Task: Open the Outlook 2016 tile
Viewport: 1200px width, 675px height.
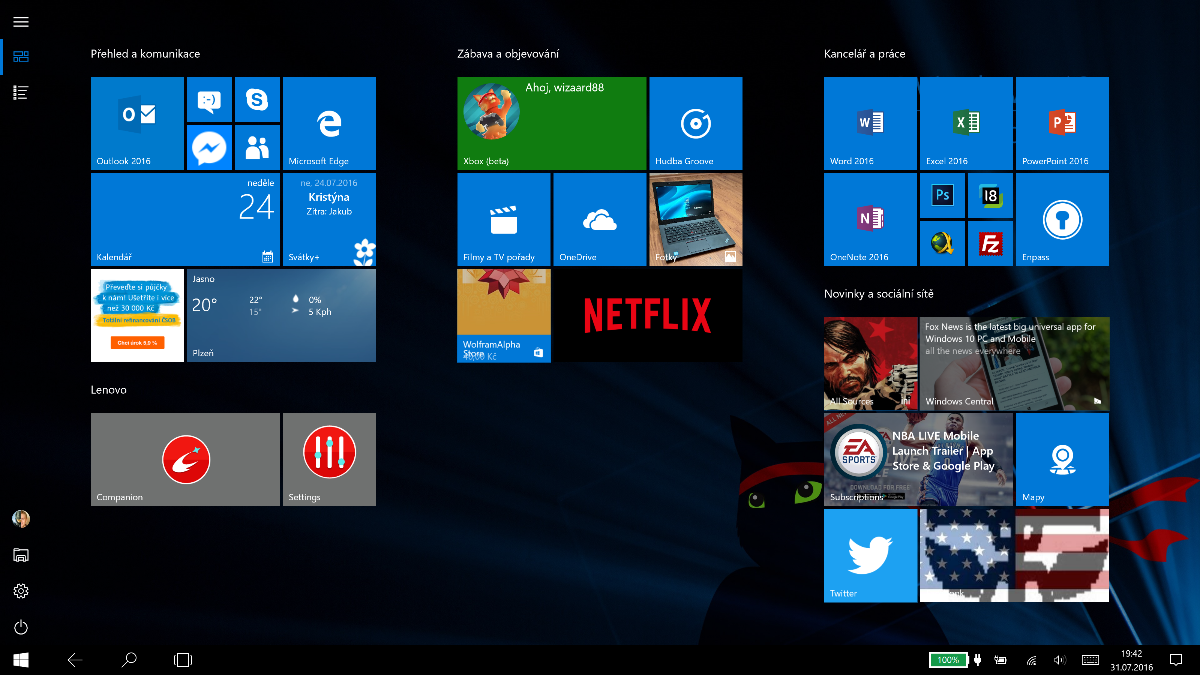Action: [x=137, y=123]
